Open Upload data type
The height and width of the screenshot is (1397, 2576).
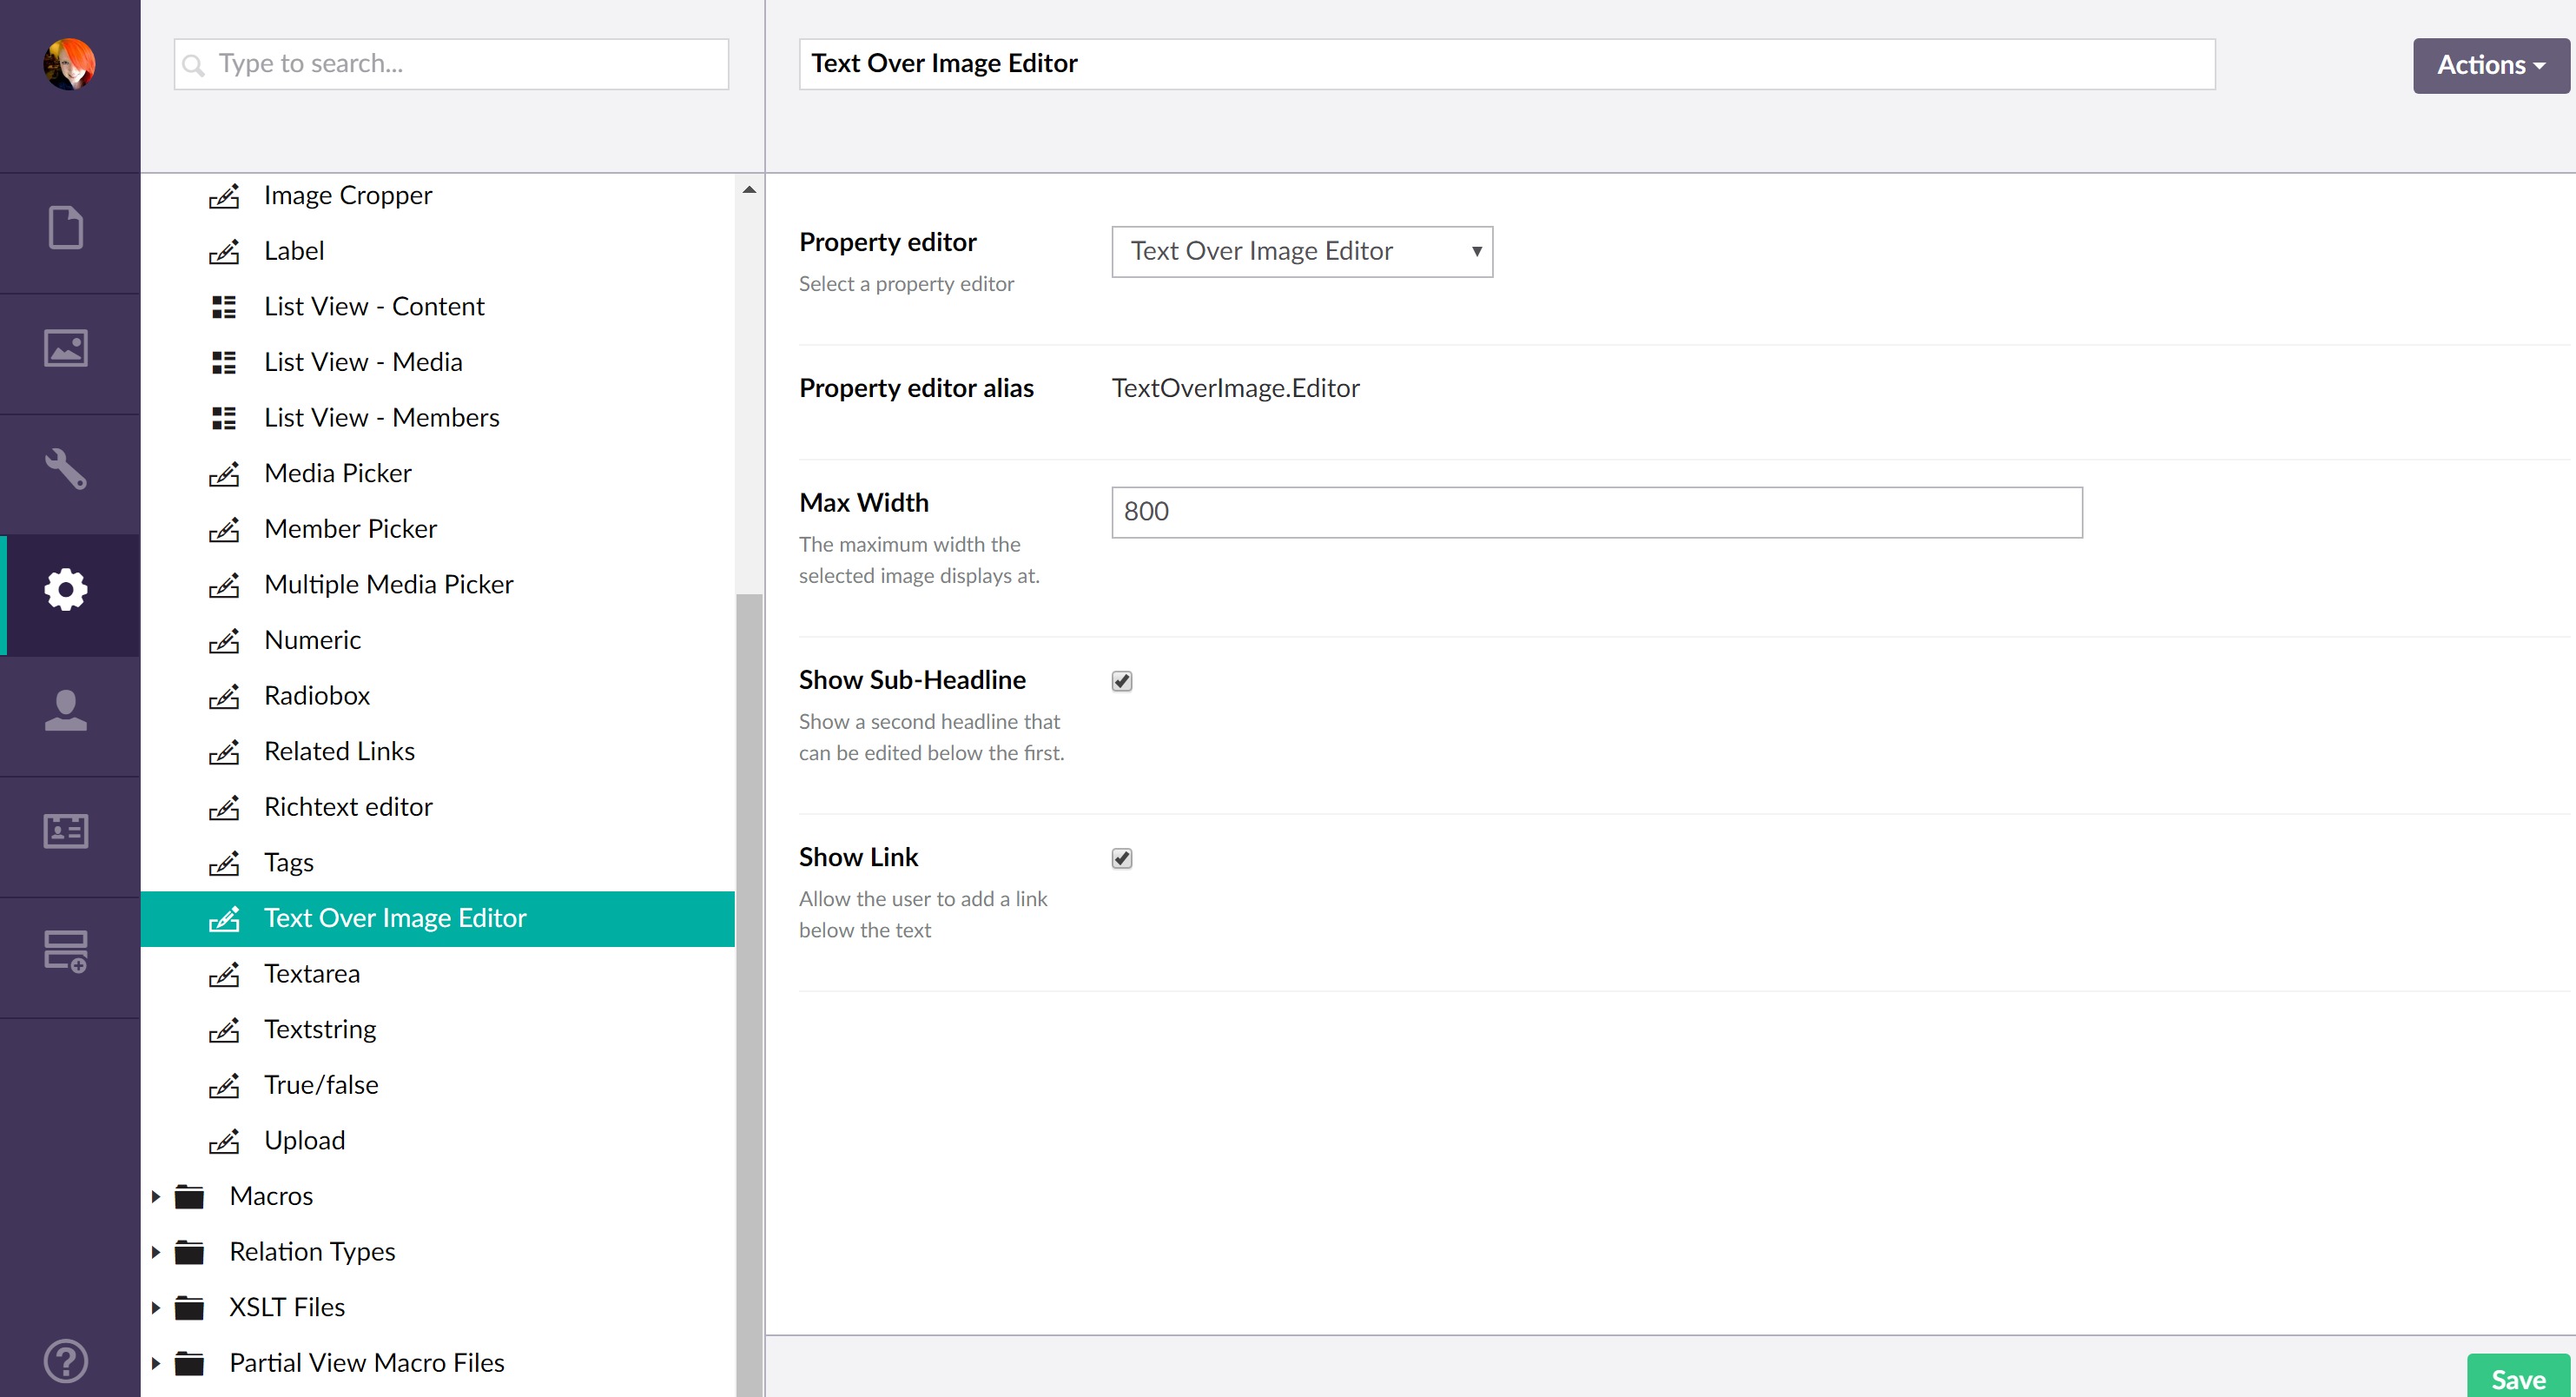[304, 1140]
